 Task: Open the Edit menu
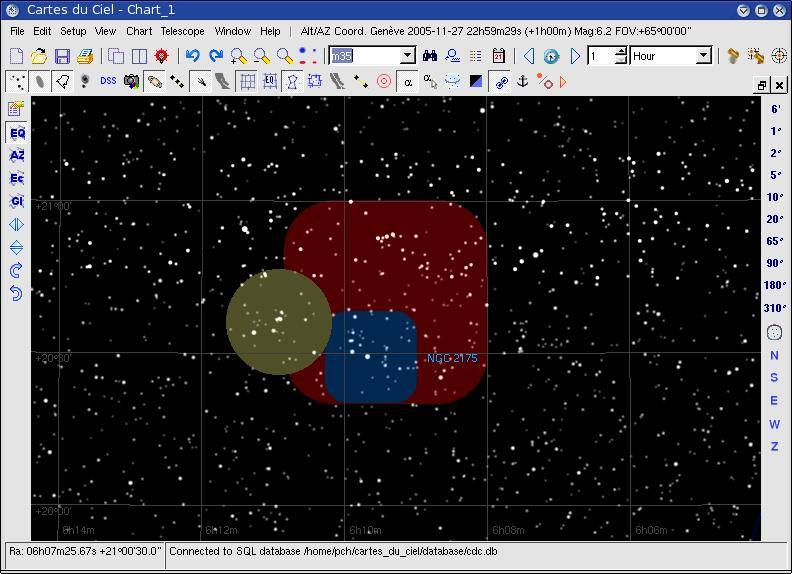tap(42, 31)
